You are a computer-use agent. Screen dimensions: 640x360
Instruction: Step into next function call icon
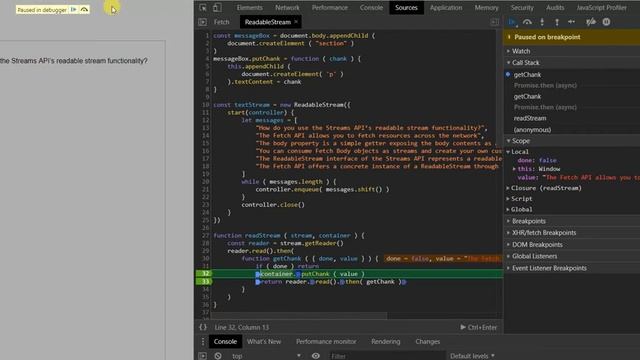(542, 22)
